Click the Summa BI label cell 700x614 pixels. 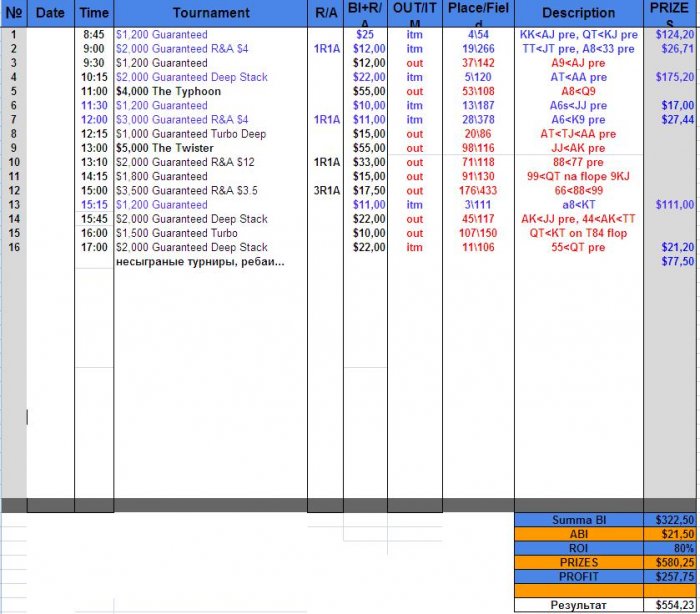(579, 520)
